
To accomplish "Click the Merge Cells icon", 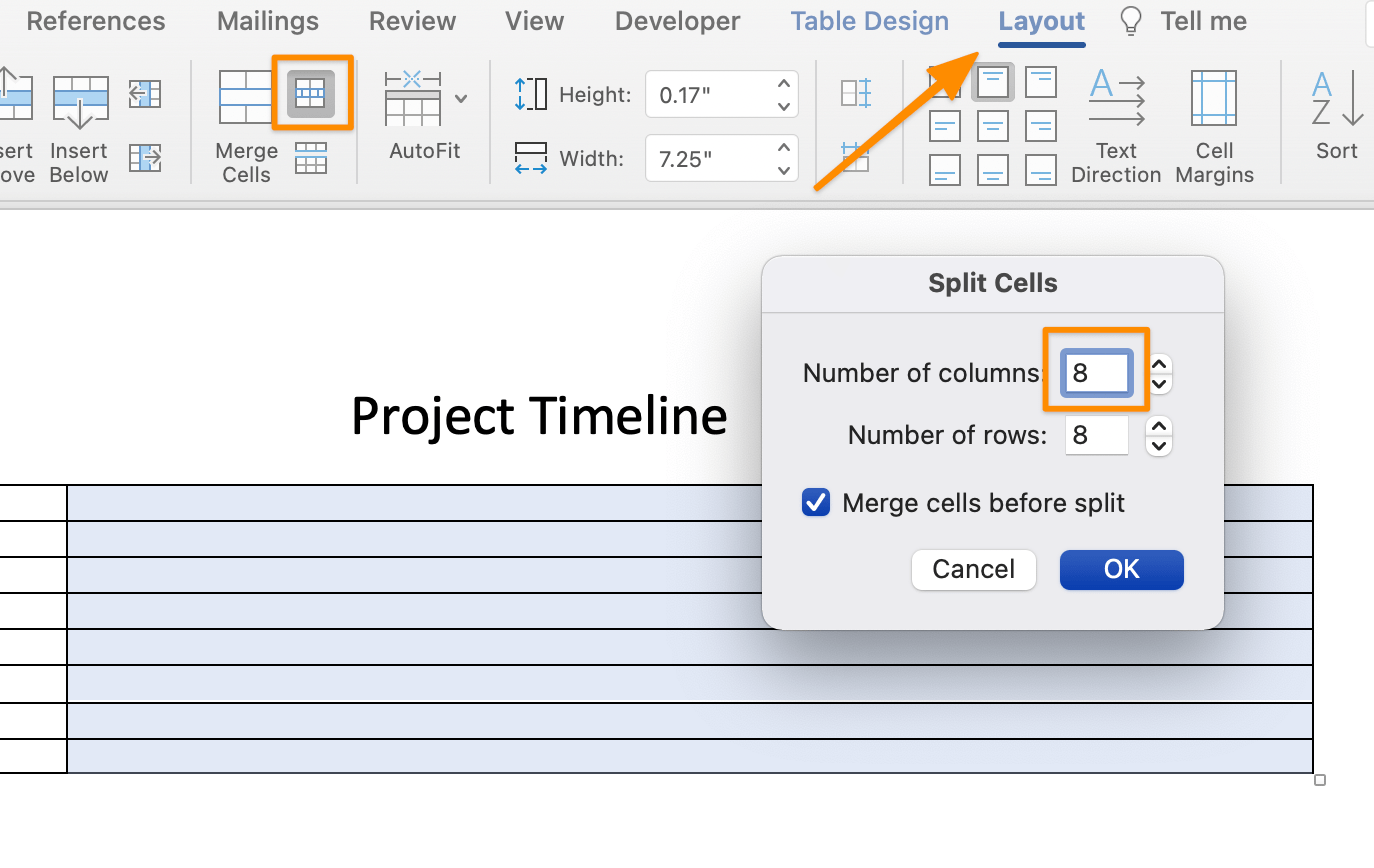I will 245,97.
